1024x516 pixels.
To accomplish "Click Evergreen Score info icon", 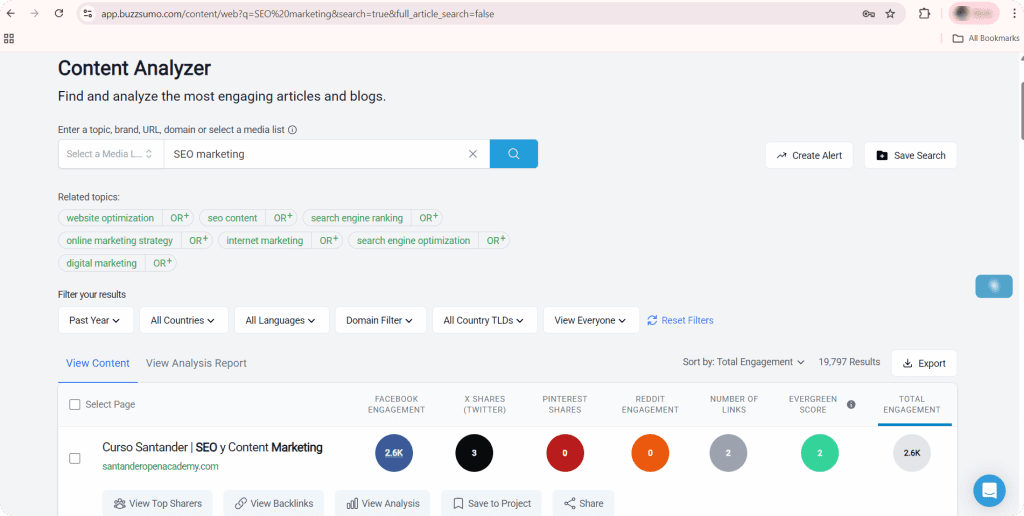I will [851, 404].
